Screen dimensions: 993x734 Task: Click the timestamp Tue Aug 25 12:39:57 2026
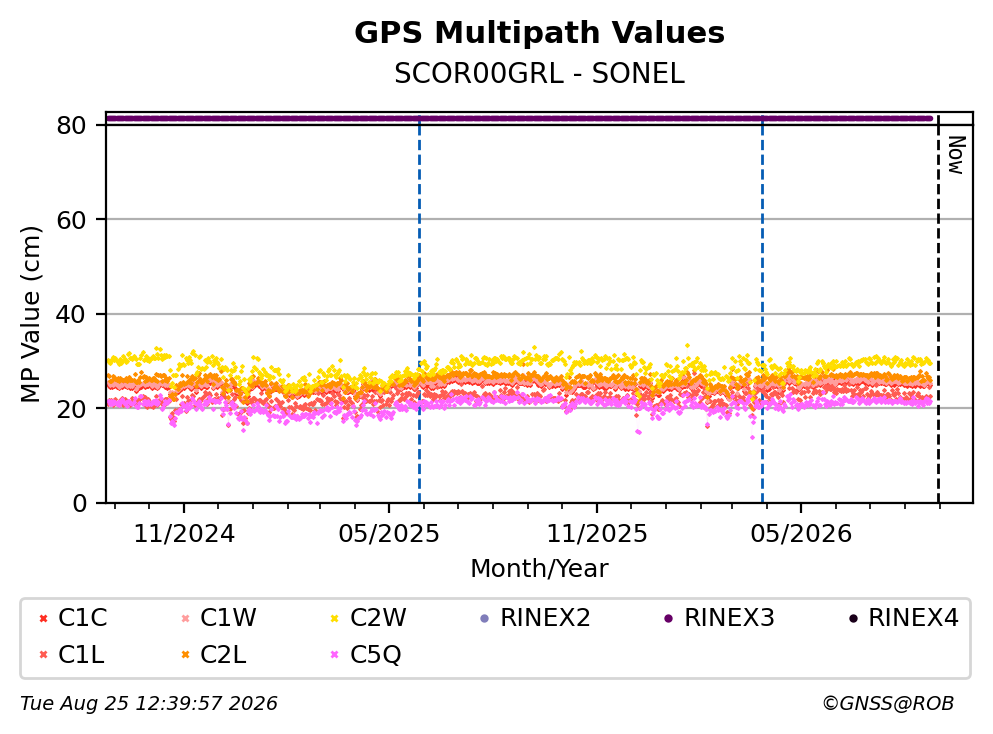[149, 704]
